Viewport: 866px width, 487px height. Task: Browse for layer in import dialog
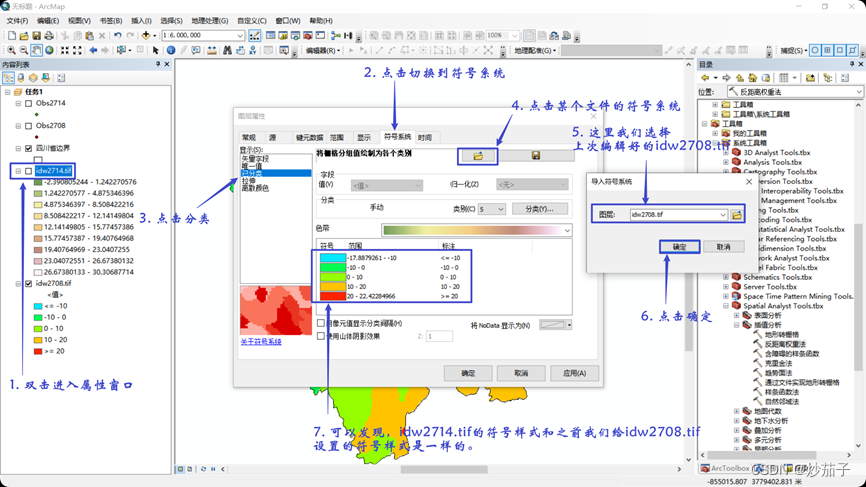coord(737,215)
